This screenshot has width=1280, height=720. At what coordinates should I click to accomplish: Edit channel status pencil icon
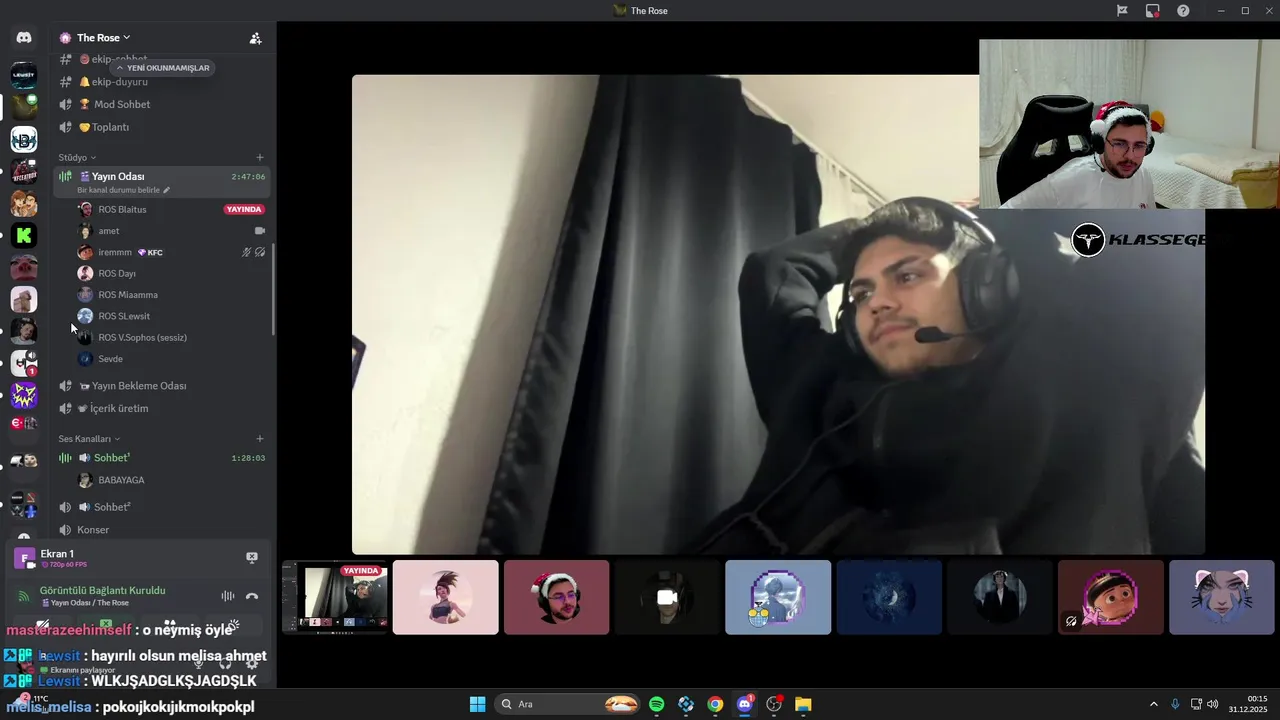[167, 190]
